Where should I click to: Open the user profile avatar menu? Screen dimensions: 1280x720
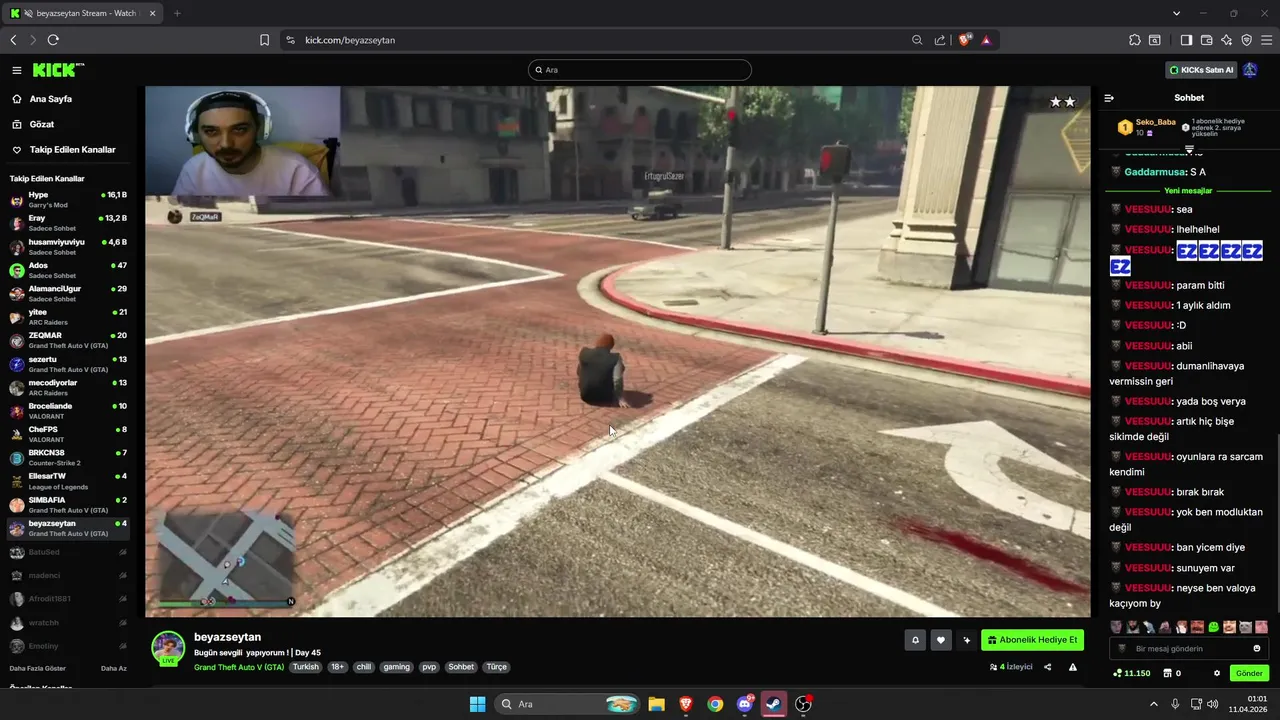click(1250, 70)
